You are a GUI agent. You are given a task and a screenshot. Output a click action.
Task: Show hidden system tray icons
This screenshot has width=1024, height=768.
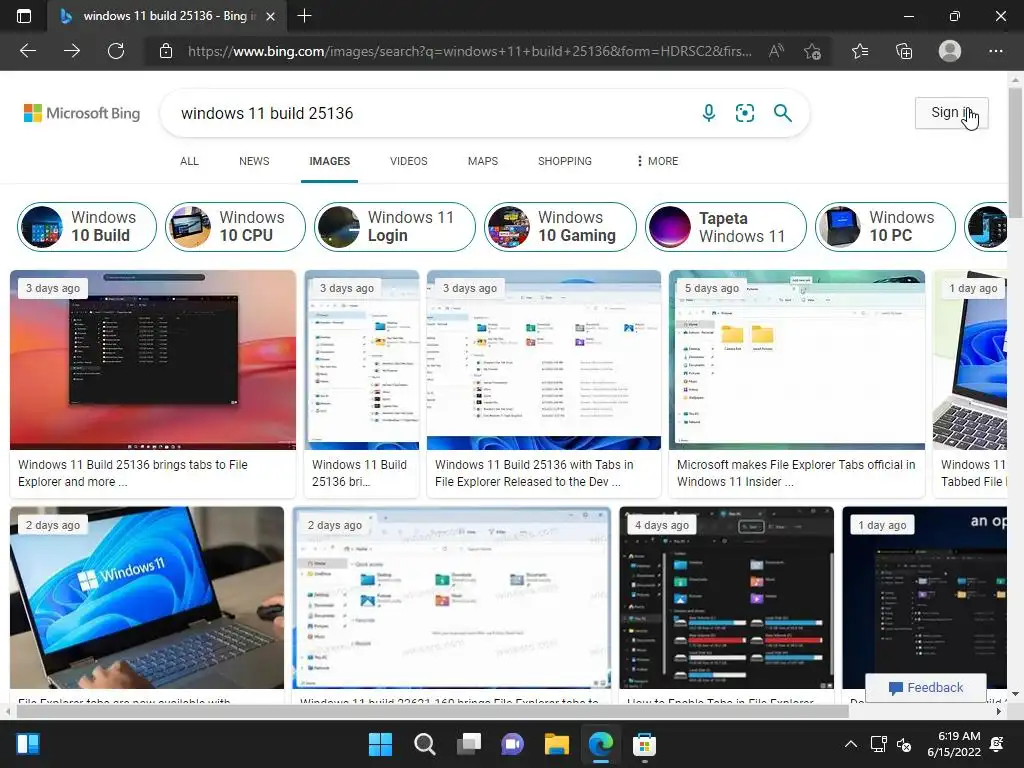[x=851, y=744]
